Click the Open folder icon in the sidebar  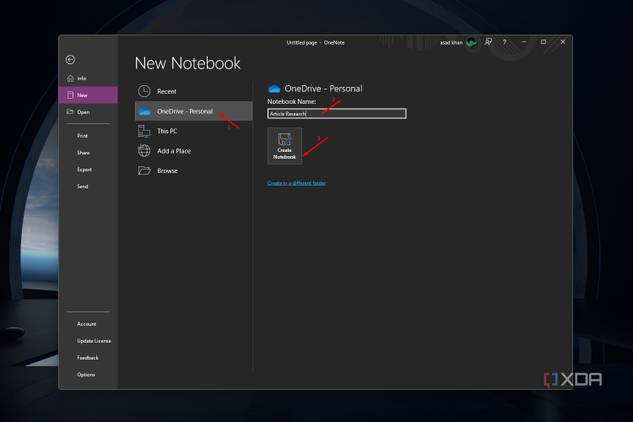tap(70, 112)
